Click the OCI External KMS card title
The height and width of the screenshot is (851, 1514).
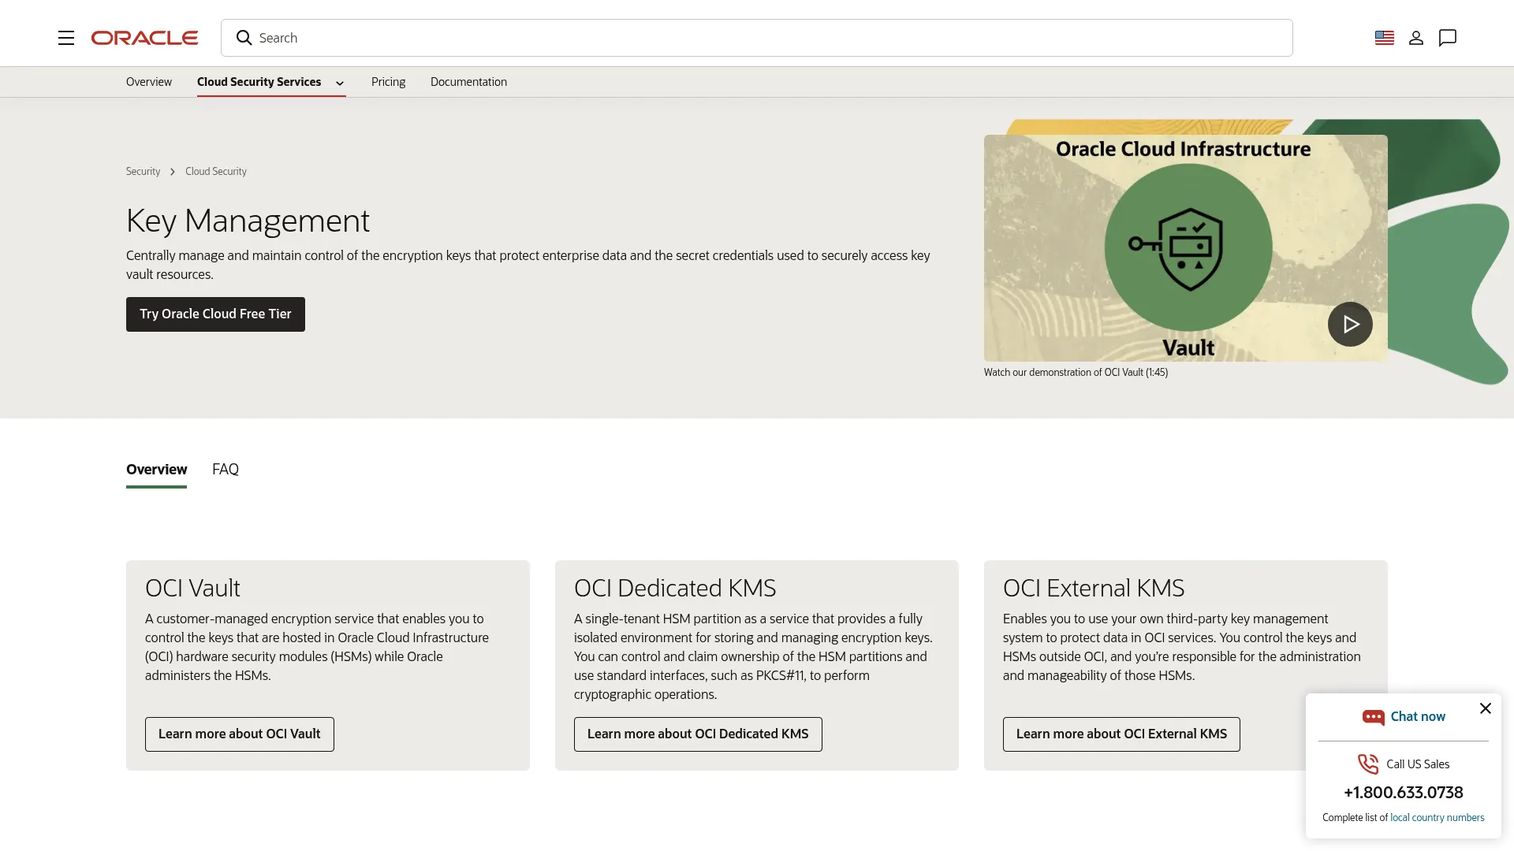[x=1094, y=588]
